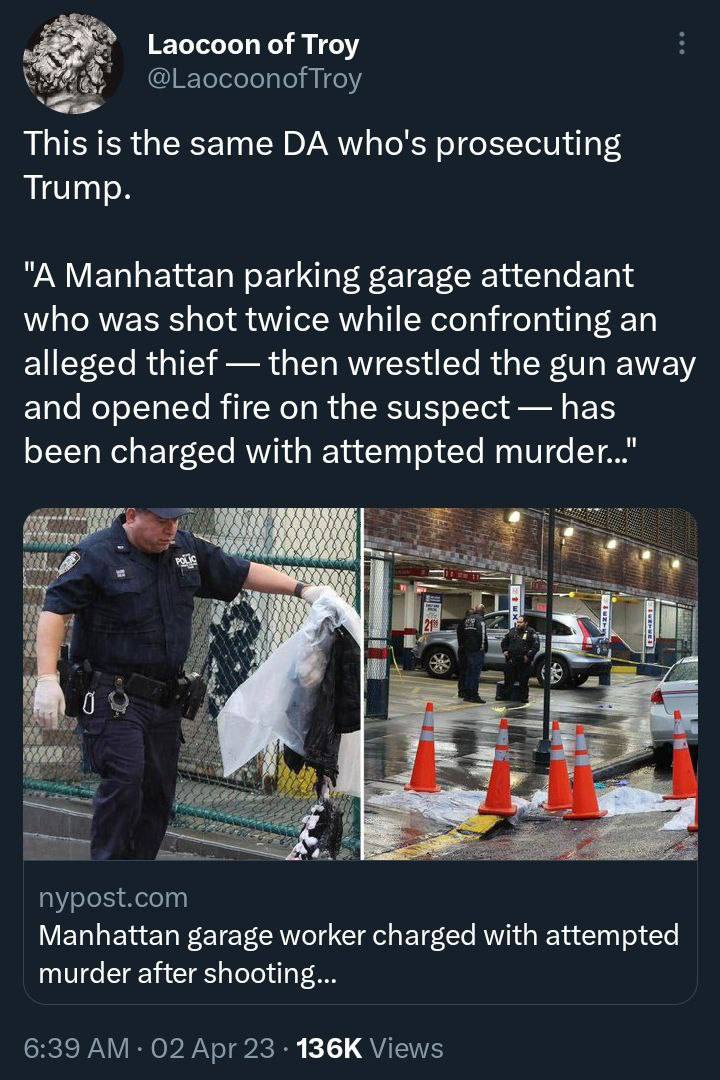
Task: View the parking garage crime scene photo
Action: [531, 683]
